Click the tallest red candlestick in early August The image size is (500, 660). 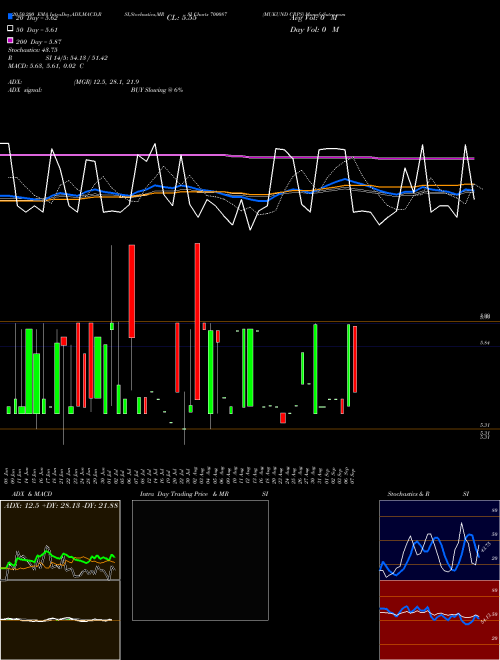coord(197,321)
